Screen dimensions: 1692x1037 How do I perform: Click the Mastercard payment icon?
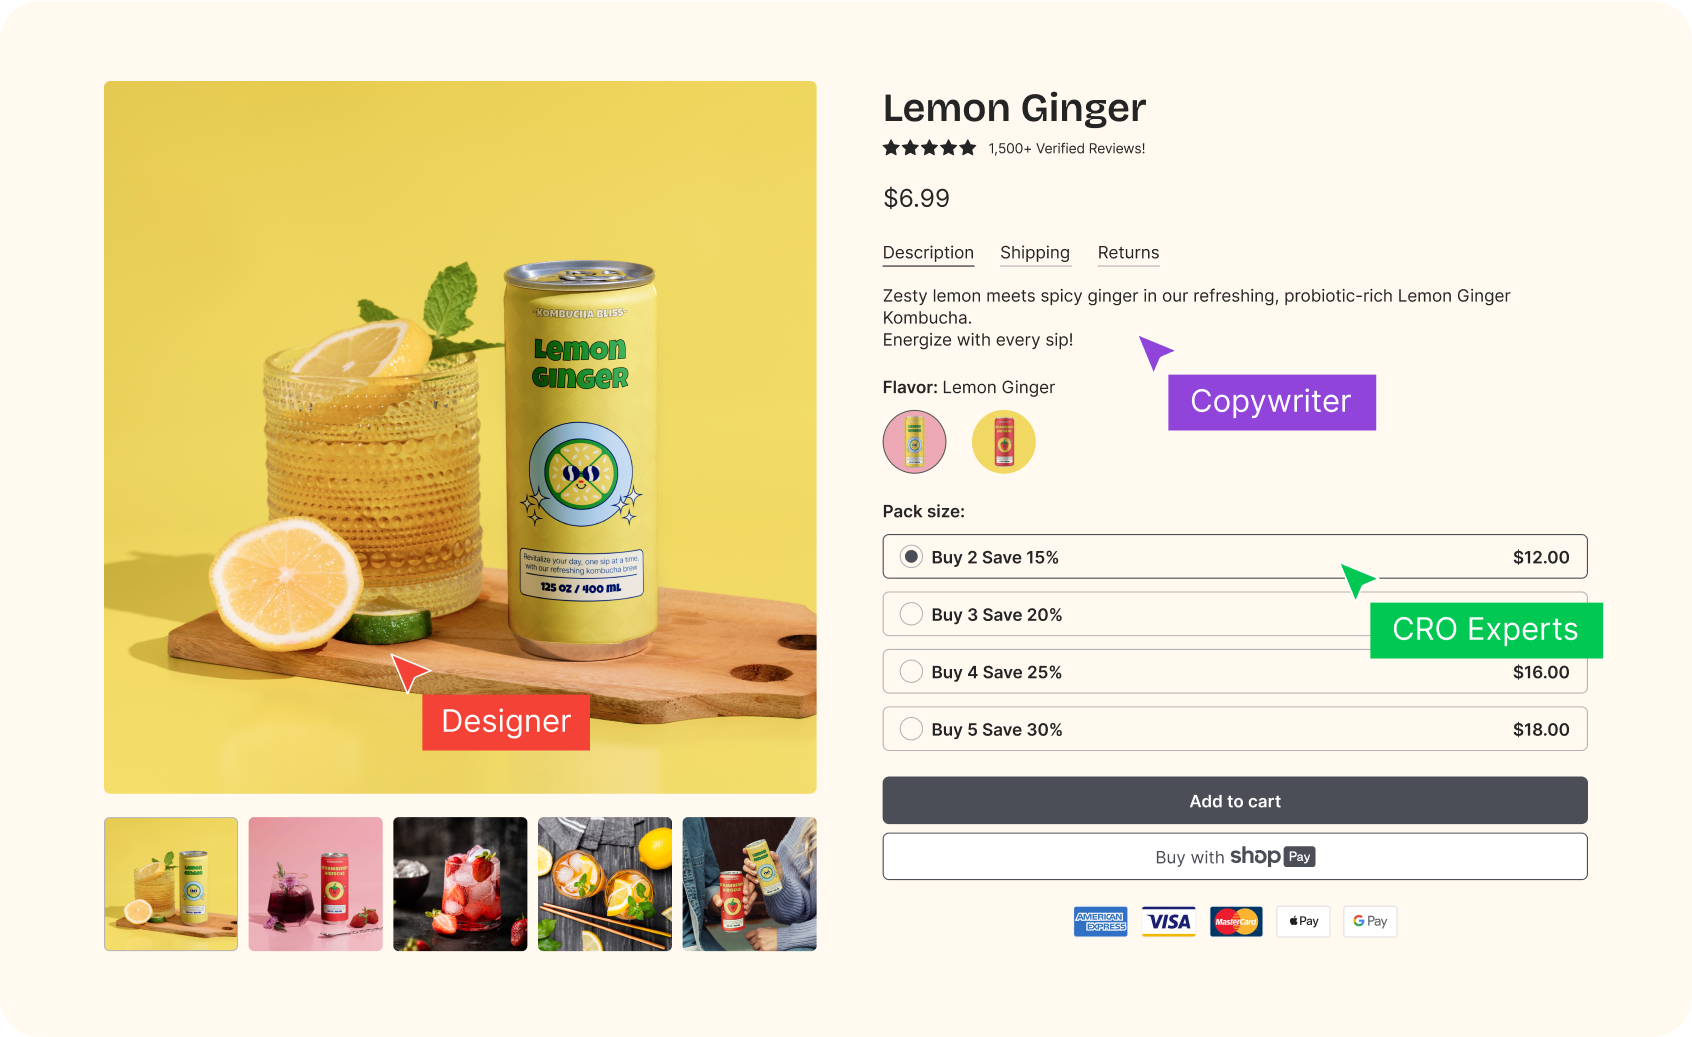pyautogui.click(x=1236, y=921)
